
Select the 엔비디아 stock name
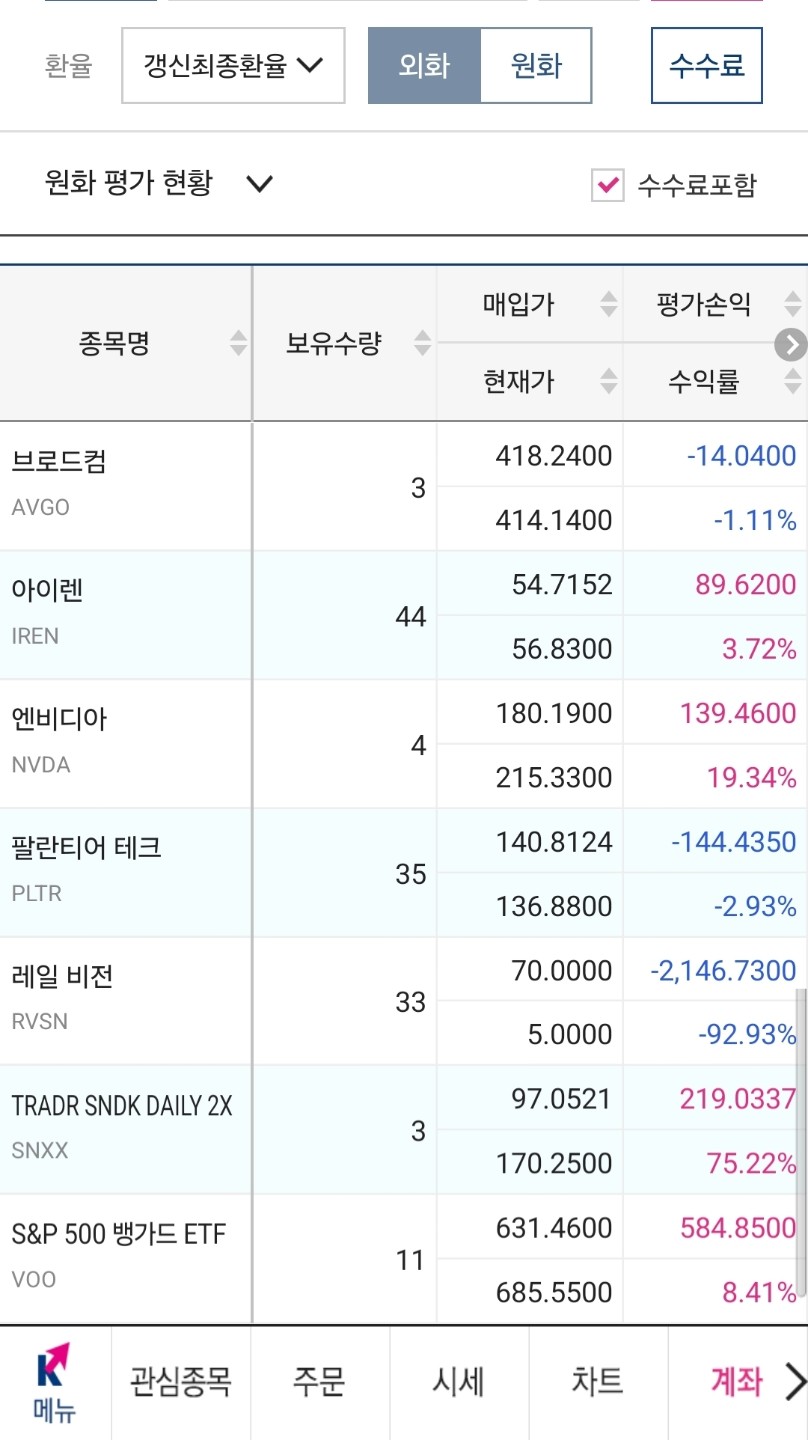(59, 719)
